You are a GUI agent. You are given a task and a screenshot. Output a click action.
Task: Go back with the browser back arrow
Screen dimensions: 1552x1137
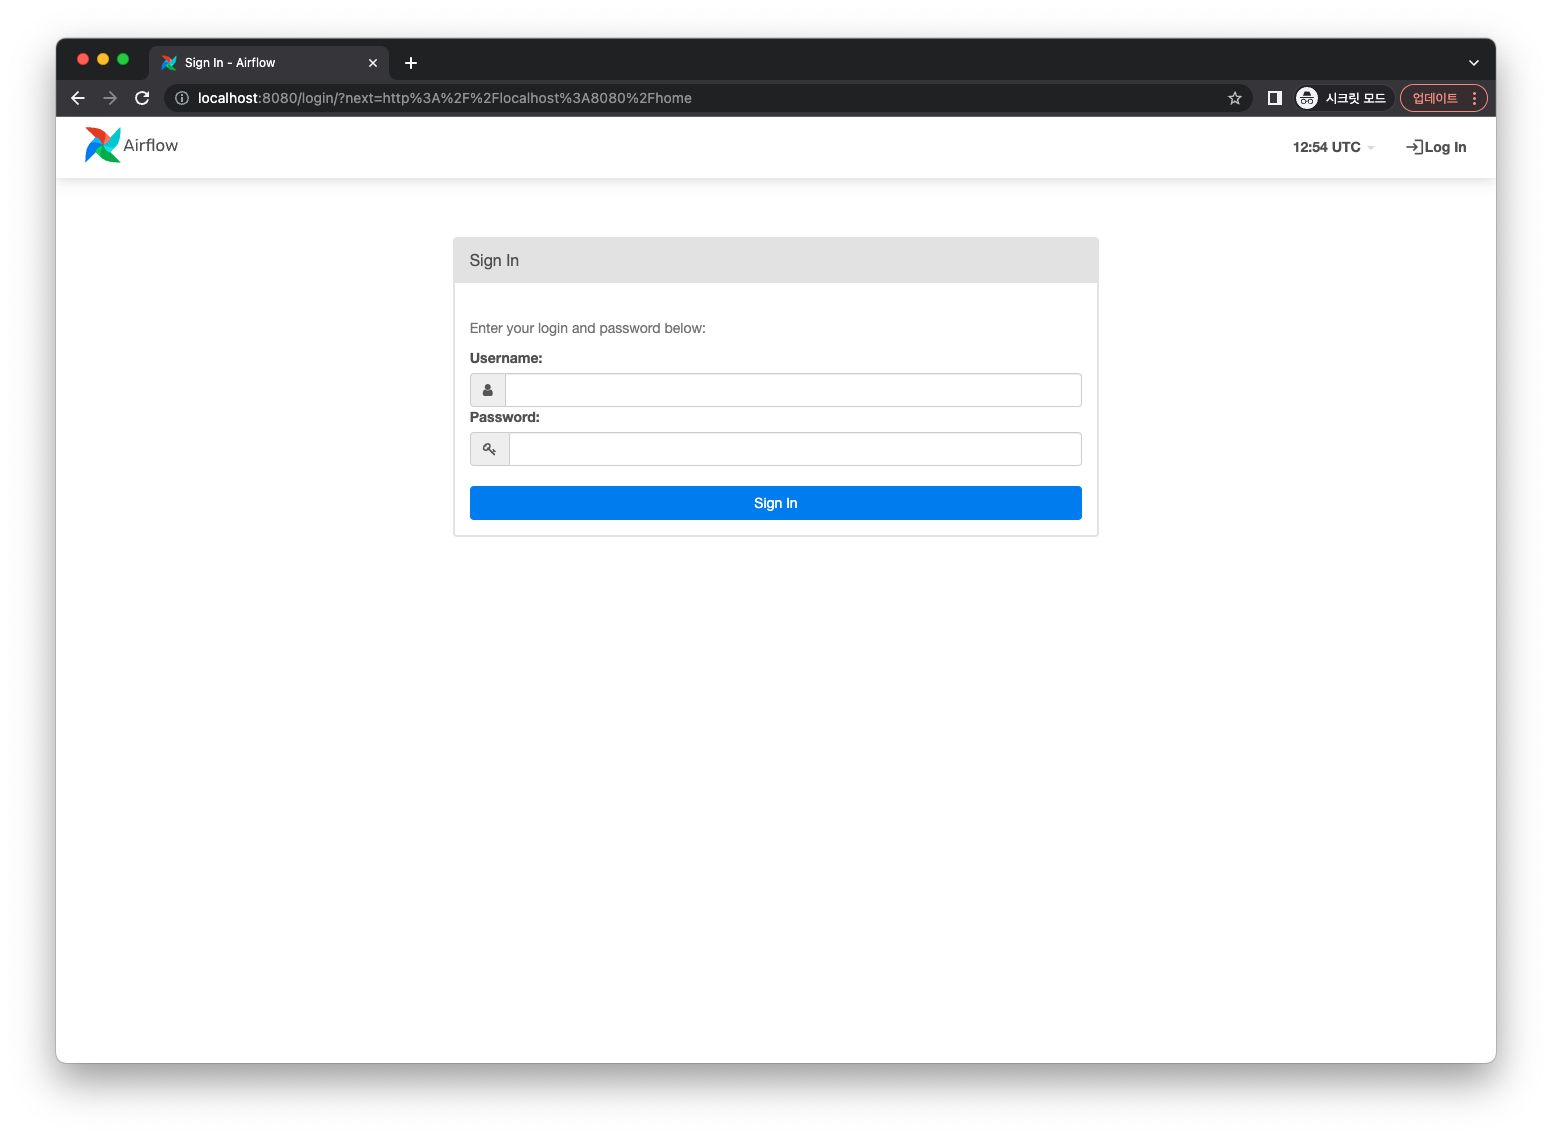coord(78,98)
